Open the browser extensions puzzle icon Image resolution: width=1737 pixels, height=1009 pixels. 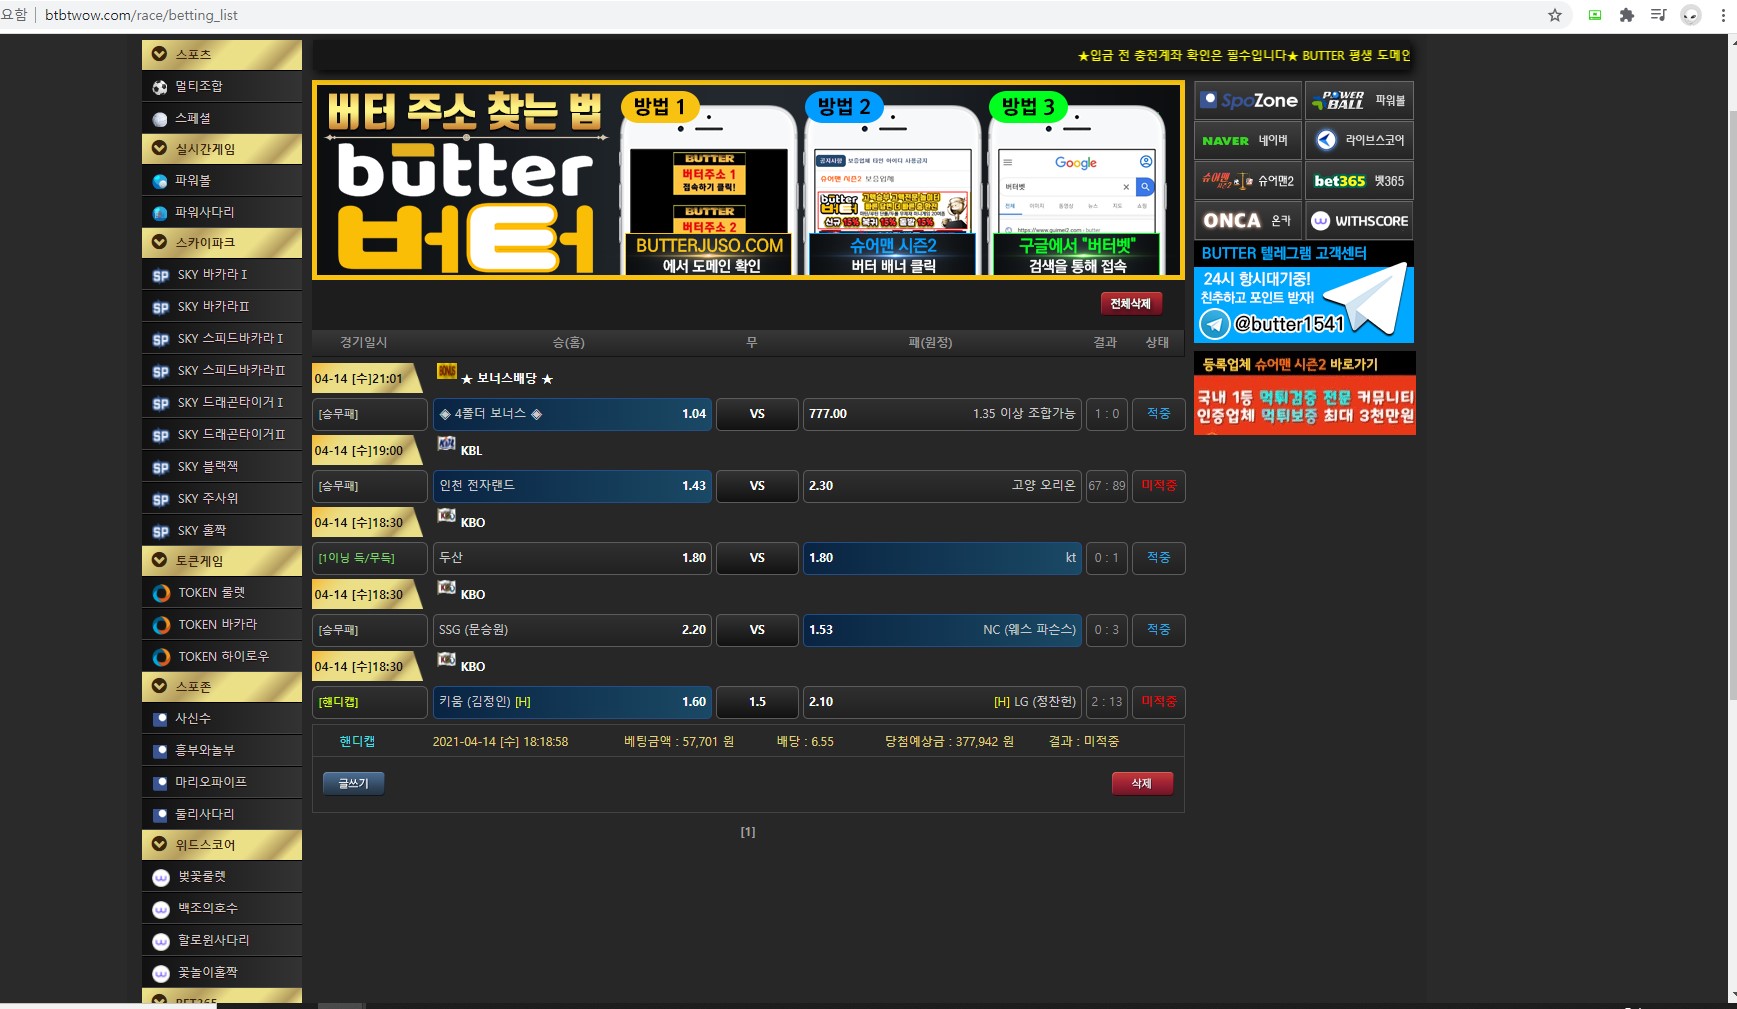(1627, 15)
